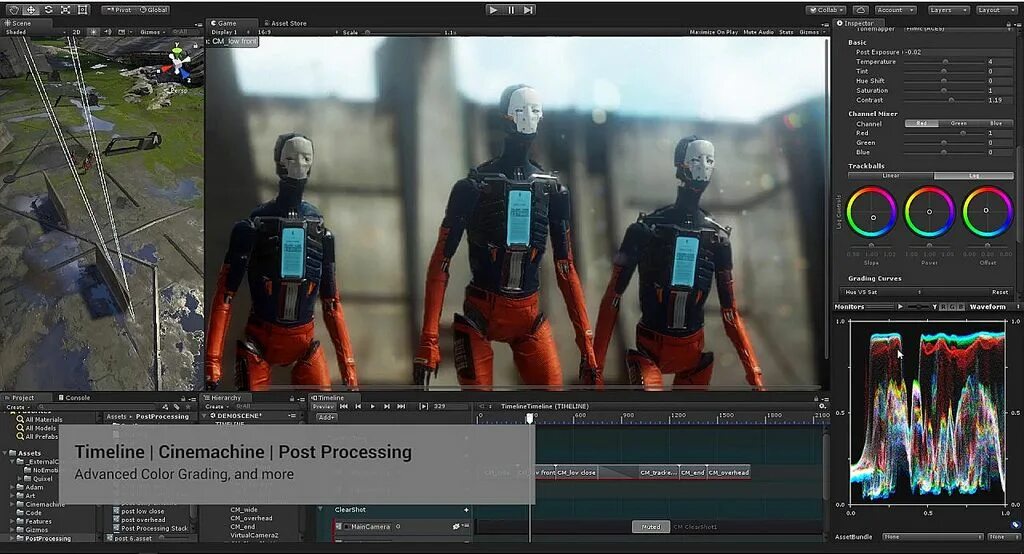Open scene effects image icon
The image size is (1024, 554).
(120, 31)
